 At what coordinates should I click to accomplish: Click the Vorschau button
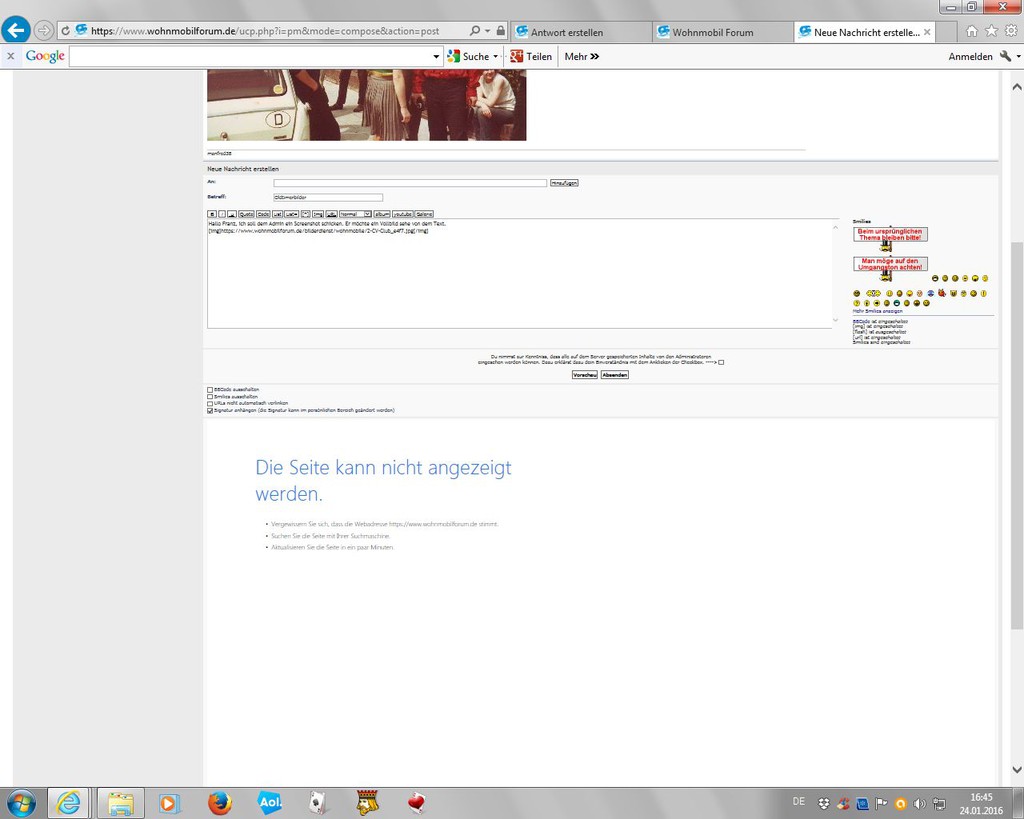[584, 375]
